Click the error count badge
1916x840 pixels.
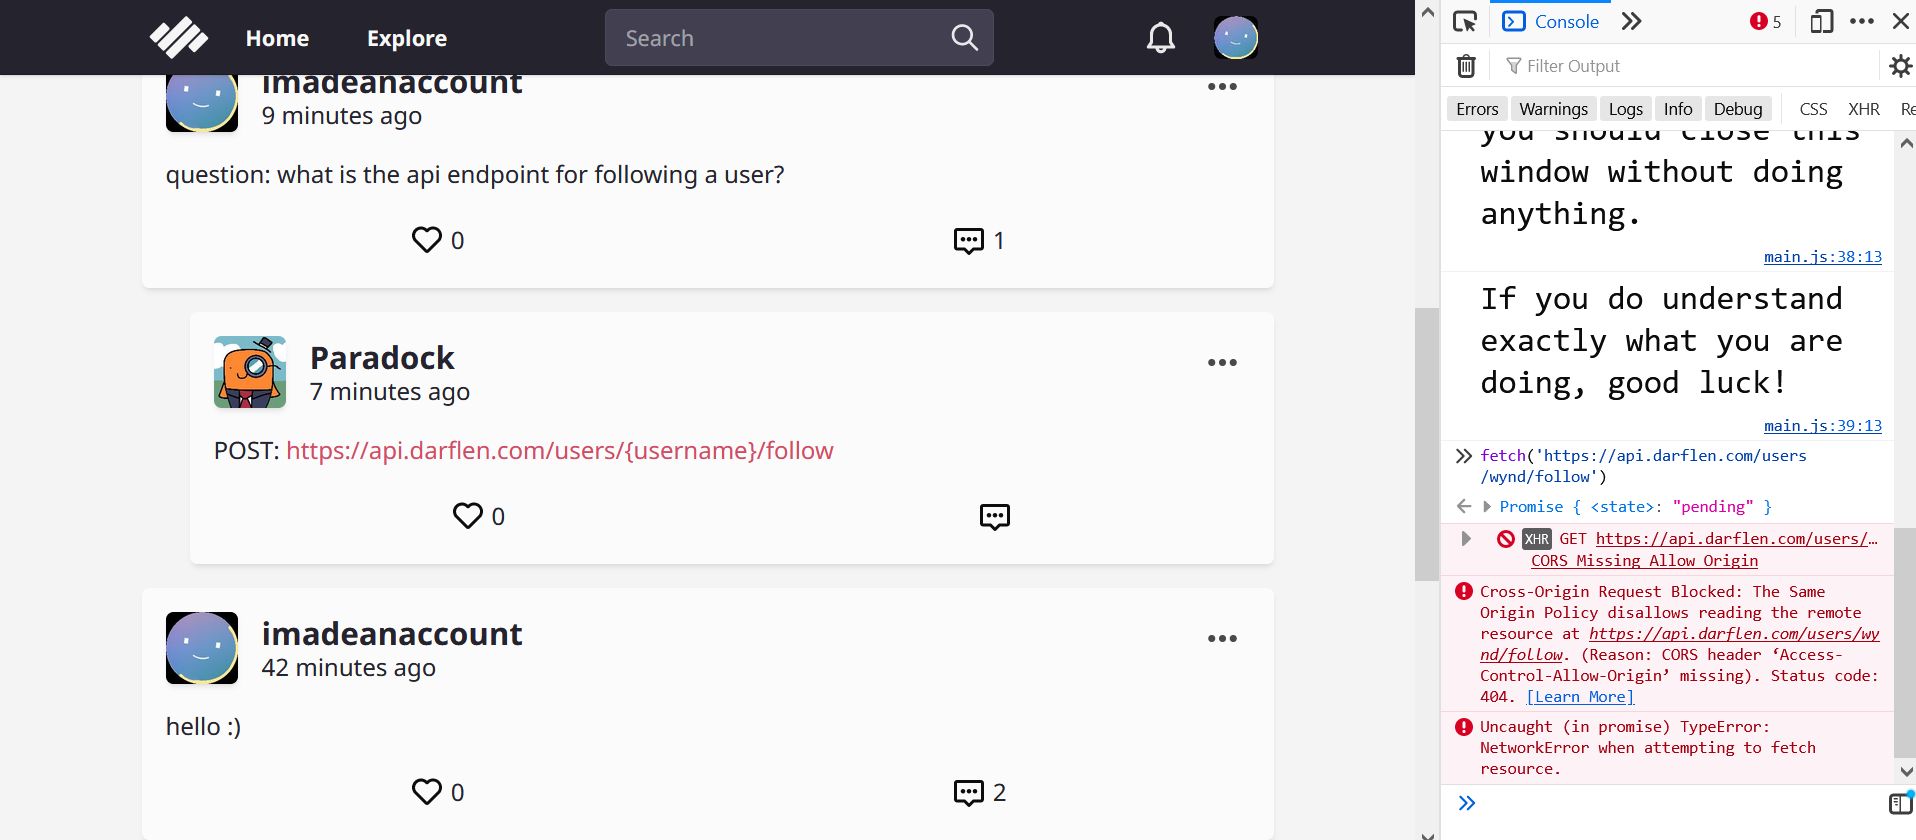(1766, 22)
